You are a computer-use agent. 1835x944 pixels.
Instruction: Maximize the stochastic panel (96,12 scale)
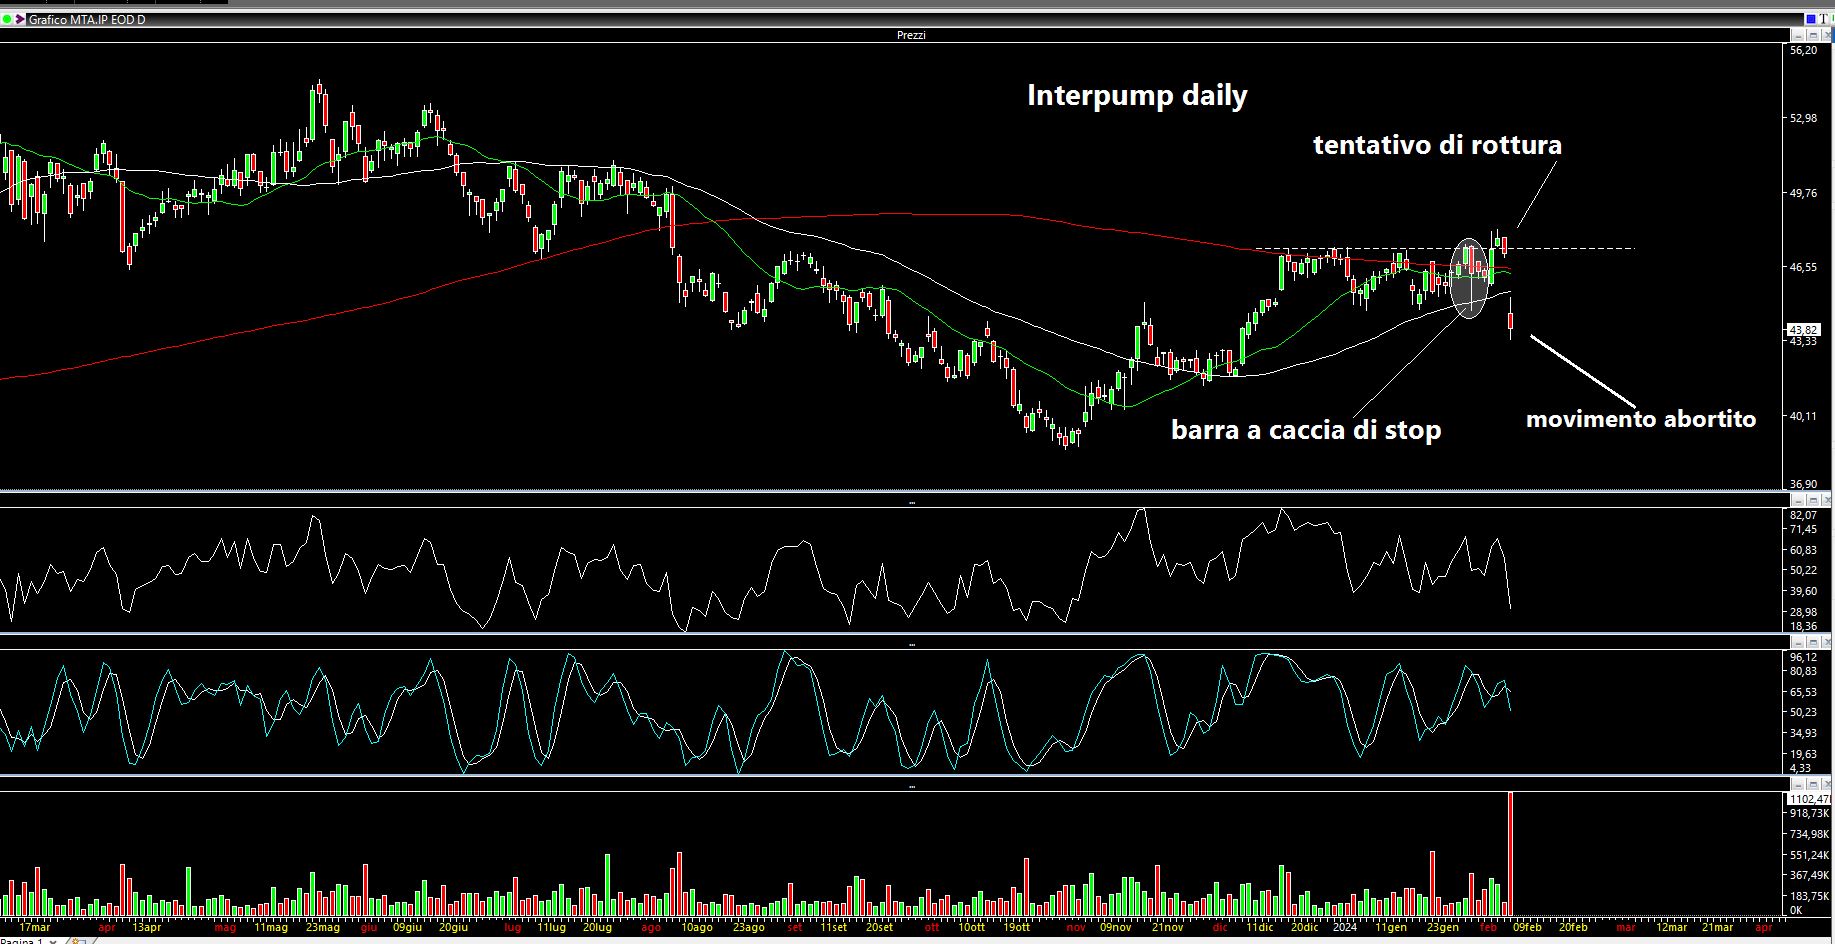(1813, 642)
